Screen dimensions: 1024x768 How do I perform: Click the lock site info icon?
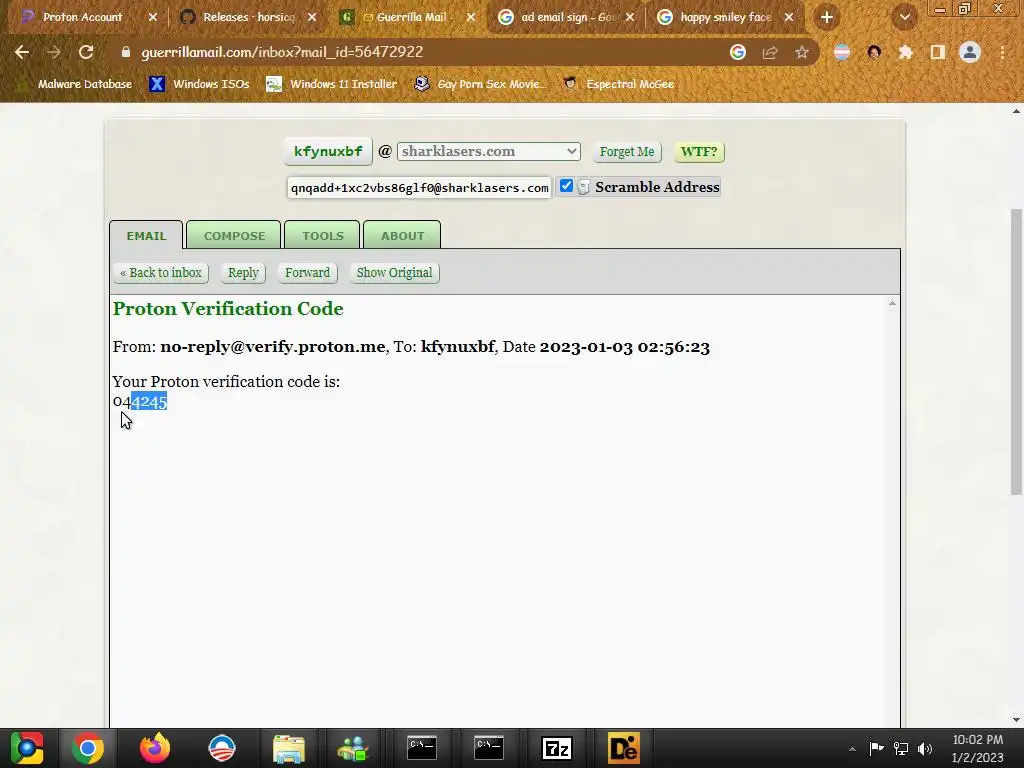point(126,52)
